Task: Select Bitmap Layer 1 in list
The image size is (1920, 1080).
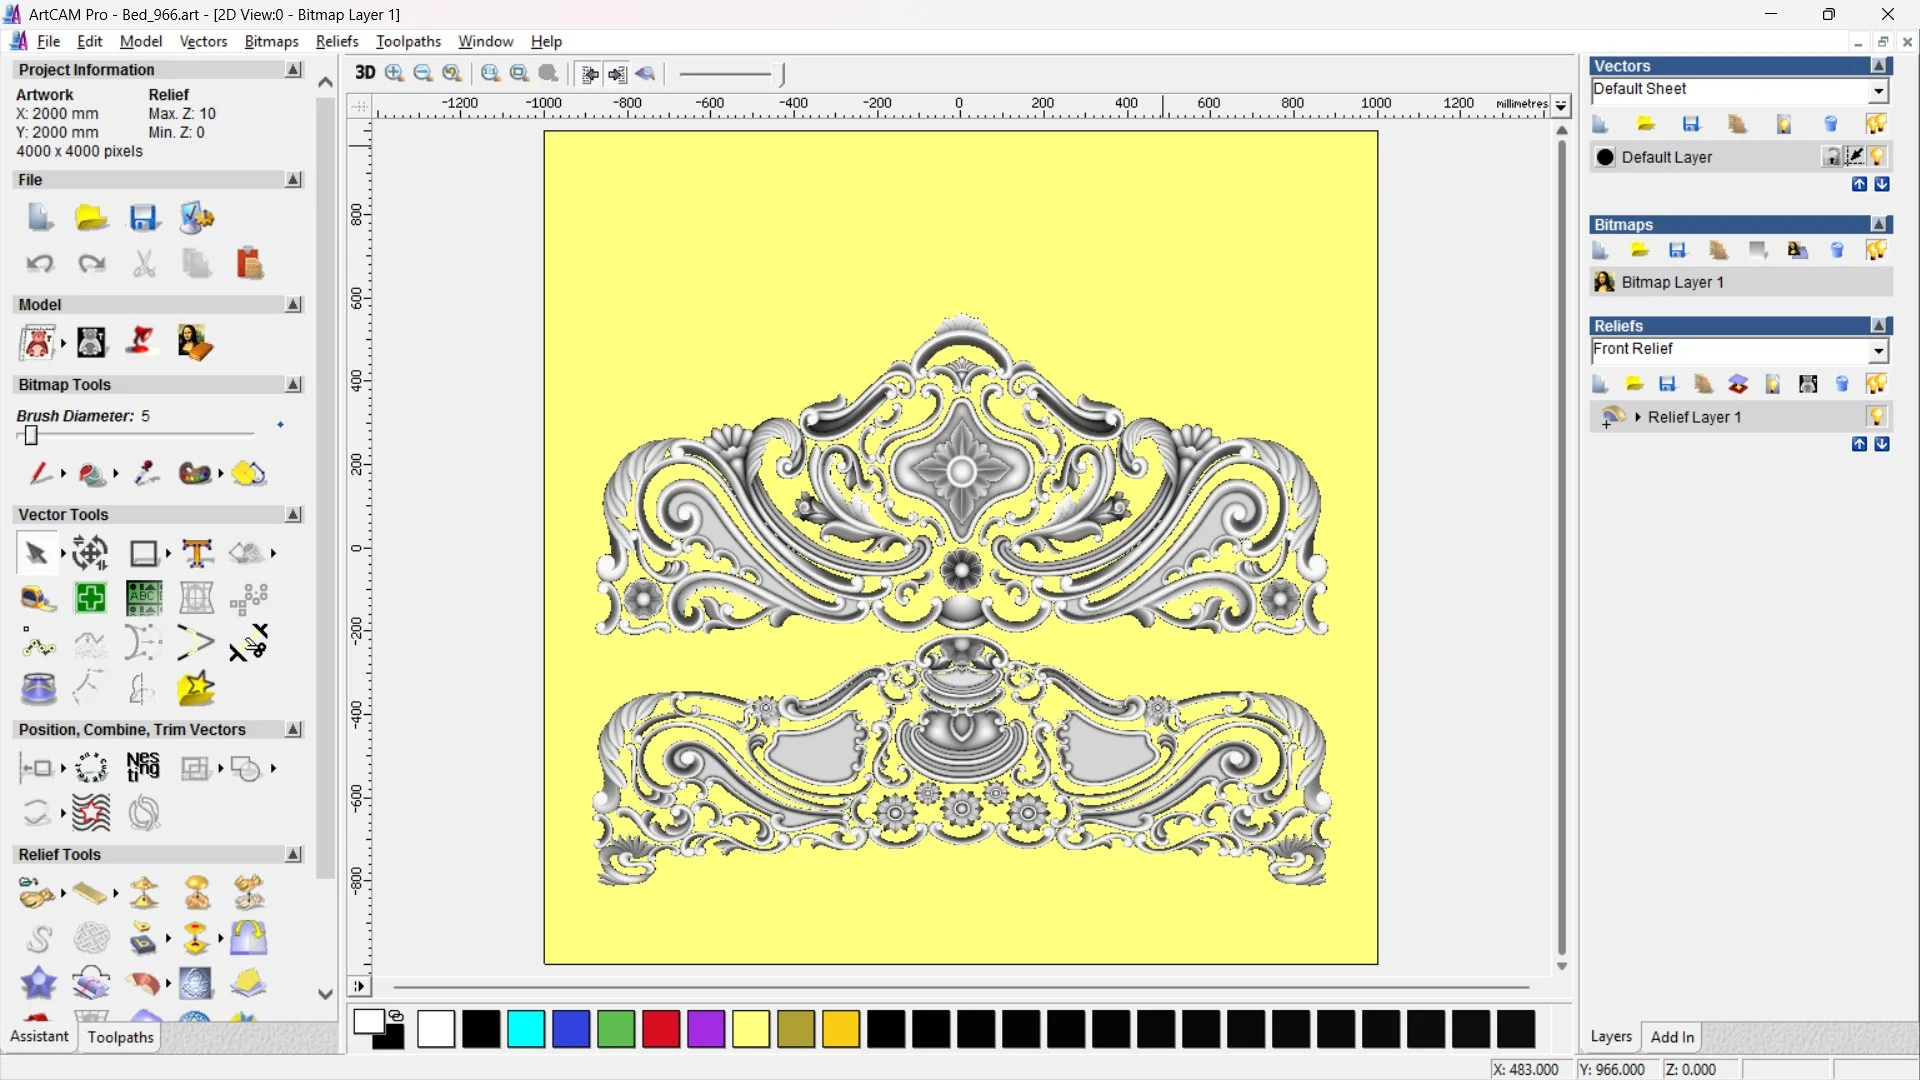Action: coord(1672,282)
